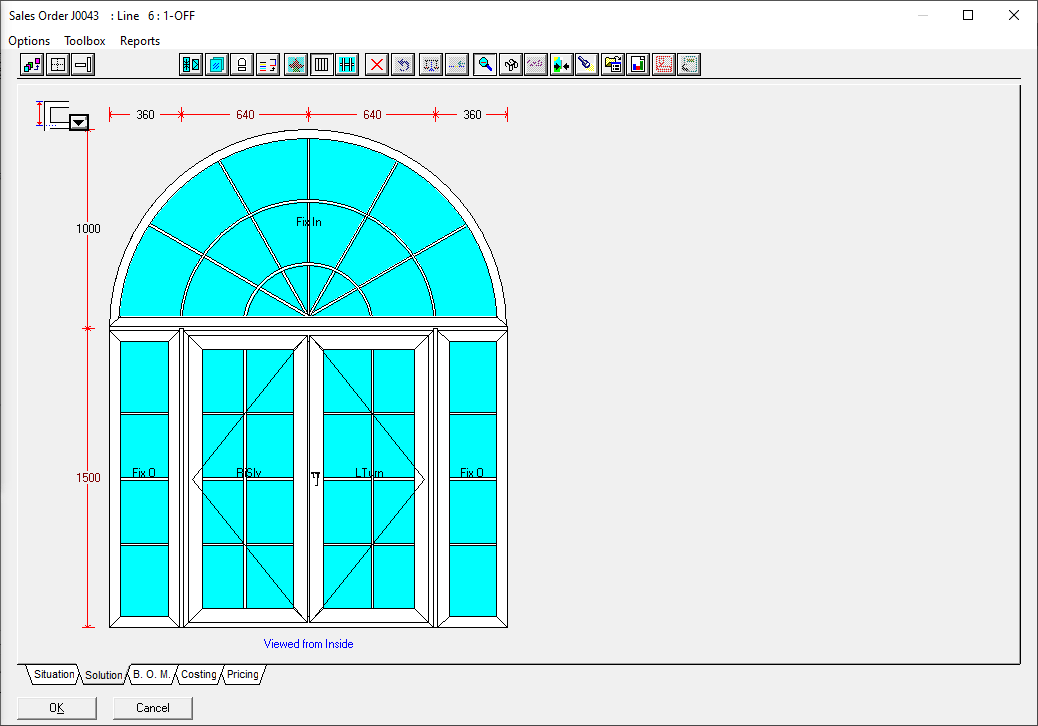Screen dimensions: 1038x726
Task: Click the folder with list icon
Action: coord(612,65)
